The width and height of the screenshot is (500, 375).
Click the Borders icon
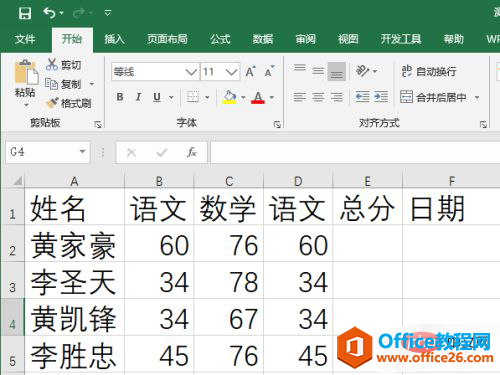[x=193, y=97]
